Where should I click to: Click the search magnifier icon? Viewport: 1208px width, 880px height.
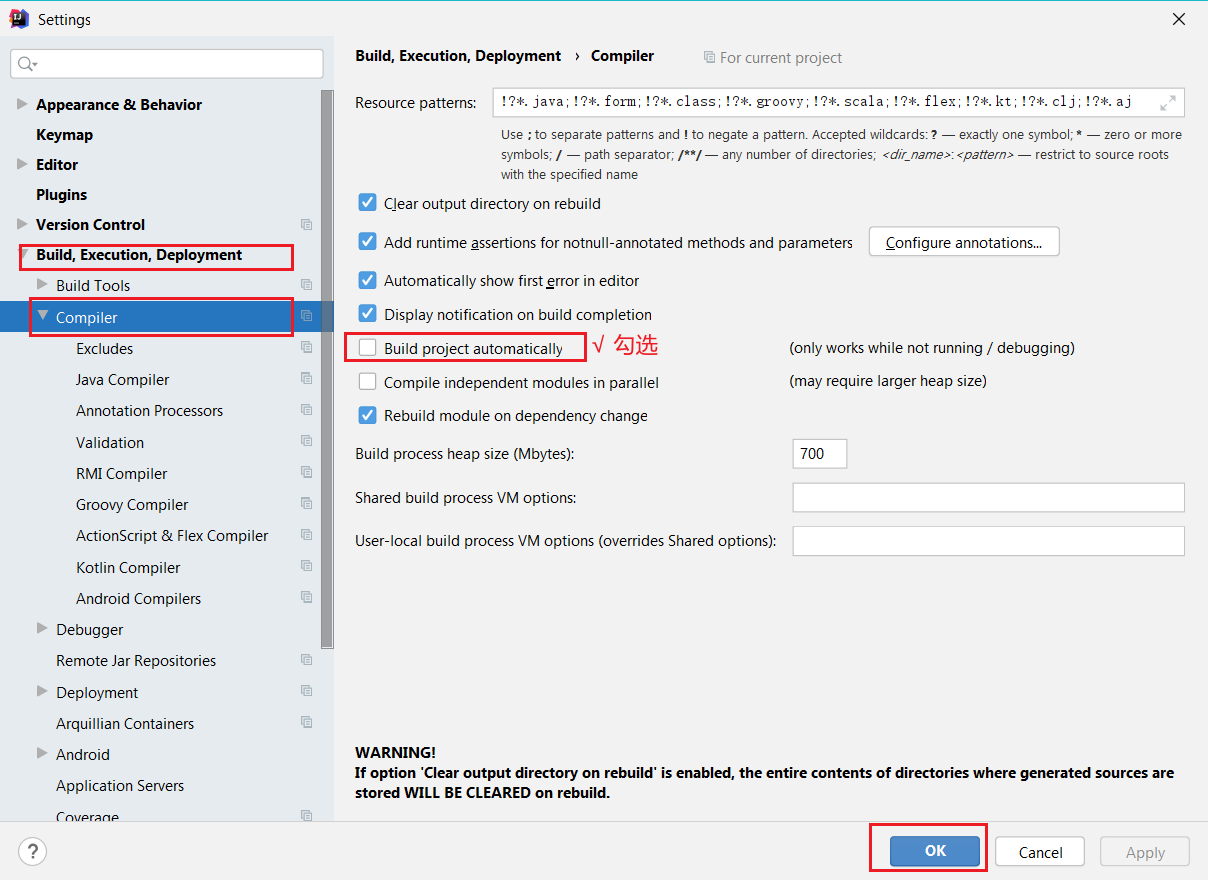(x=27, y=64)
